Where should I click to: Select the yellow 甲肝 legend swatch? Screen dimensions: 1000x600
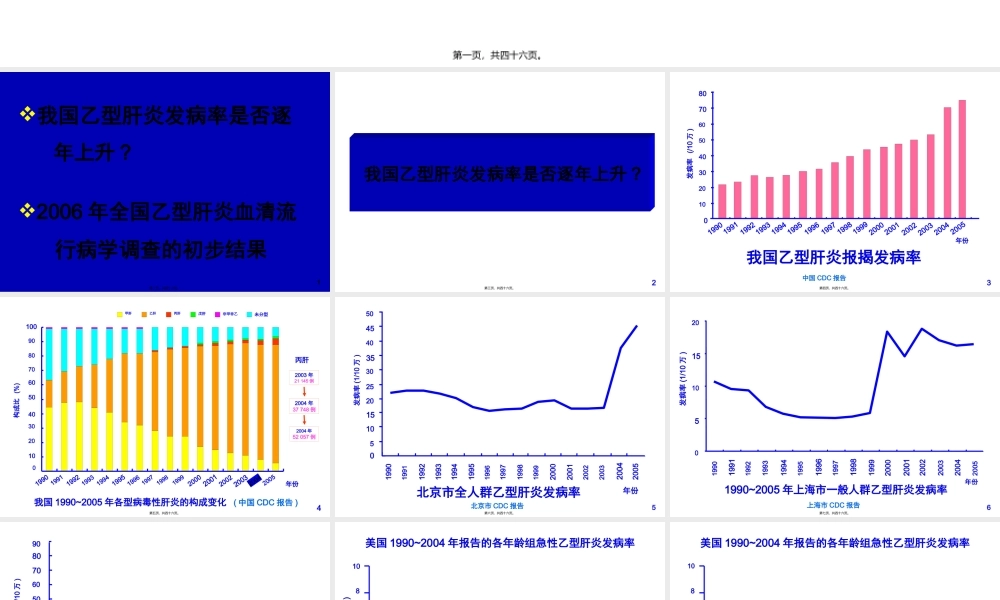[x=119, y=315]
